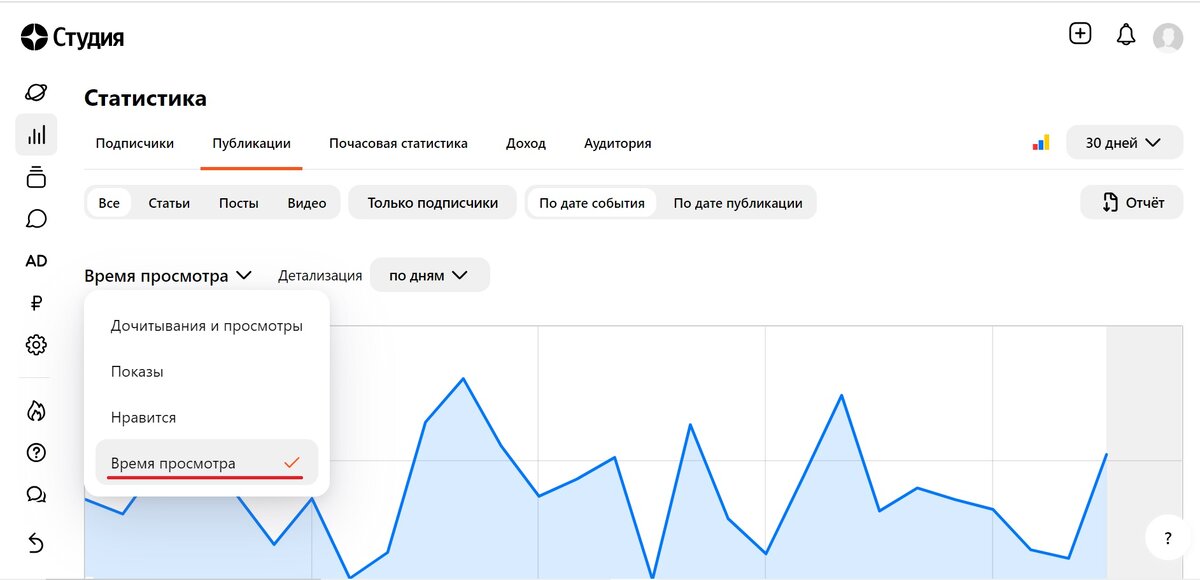Select the Все content filter

click(x=109, y=202)
